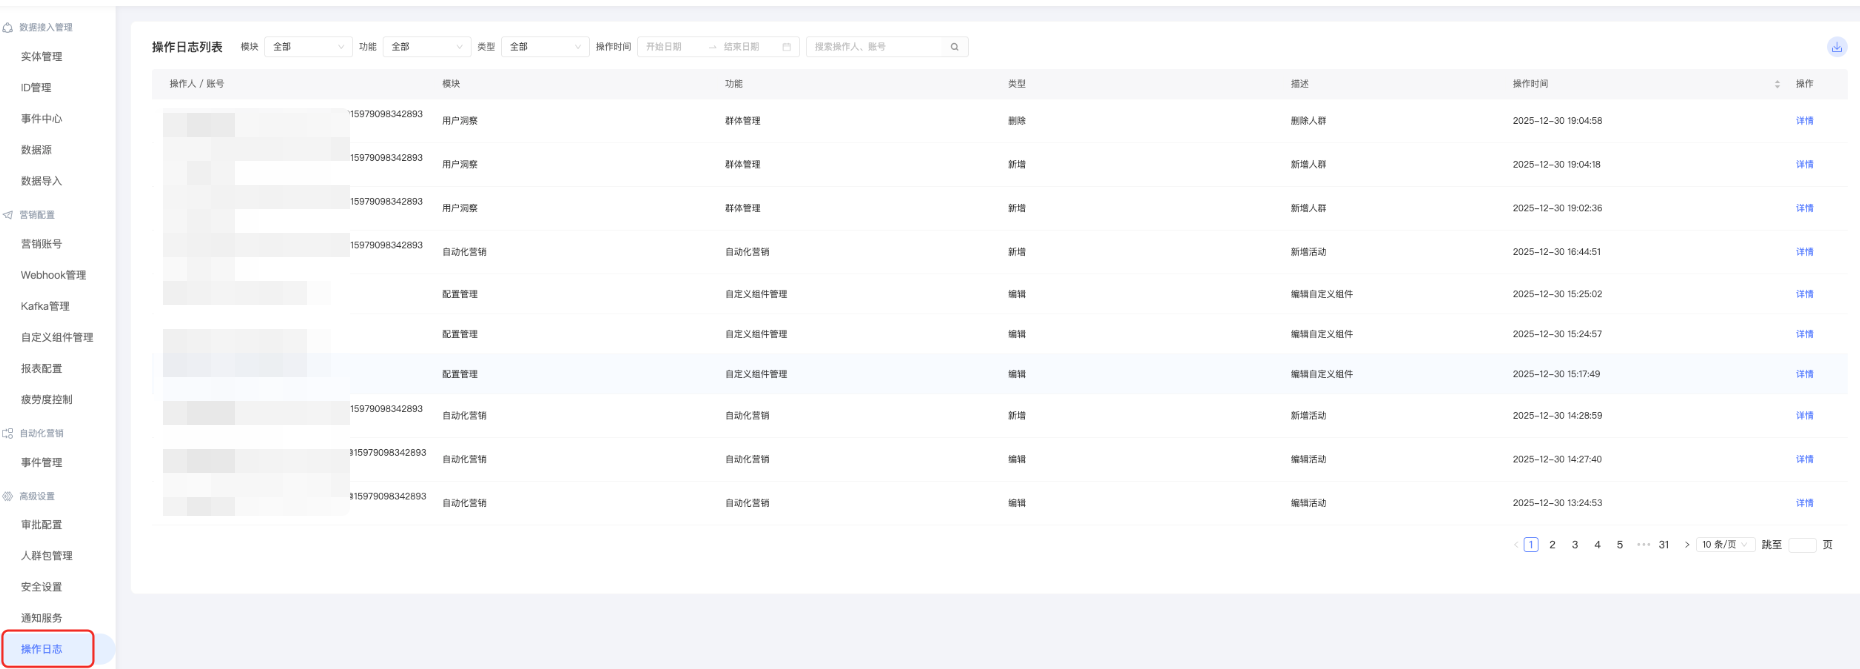Click the 自动化营销 section icon in sidebar
Image resolution: width=1860 pixels, height=669 pixels.
pyautogui.click(x=8, y=433)
